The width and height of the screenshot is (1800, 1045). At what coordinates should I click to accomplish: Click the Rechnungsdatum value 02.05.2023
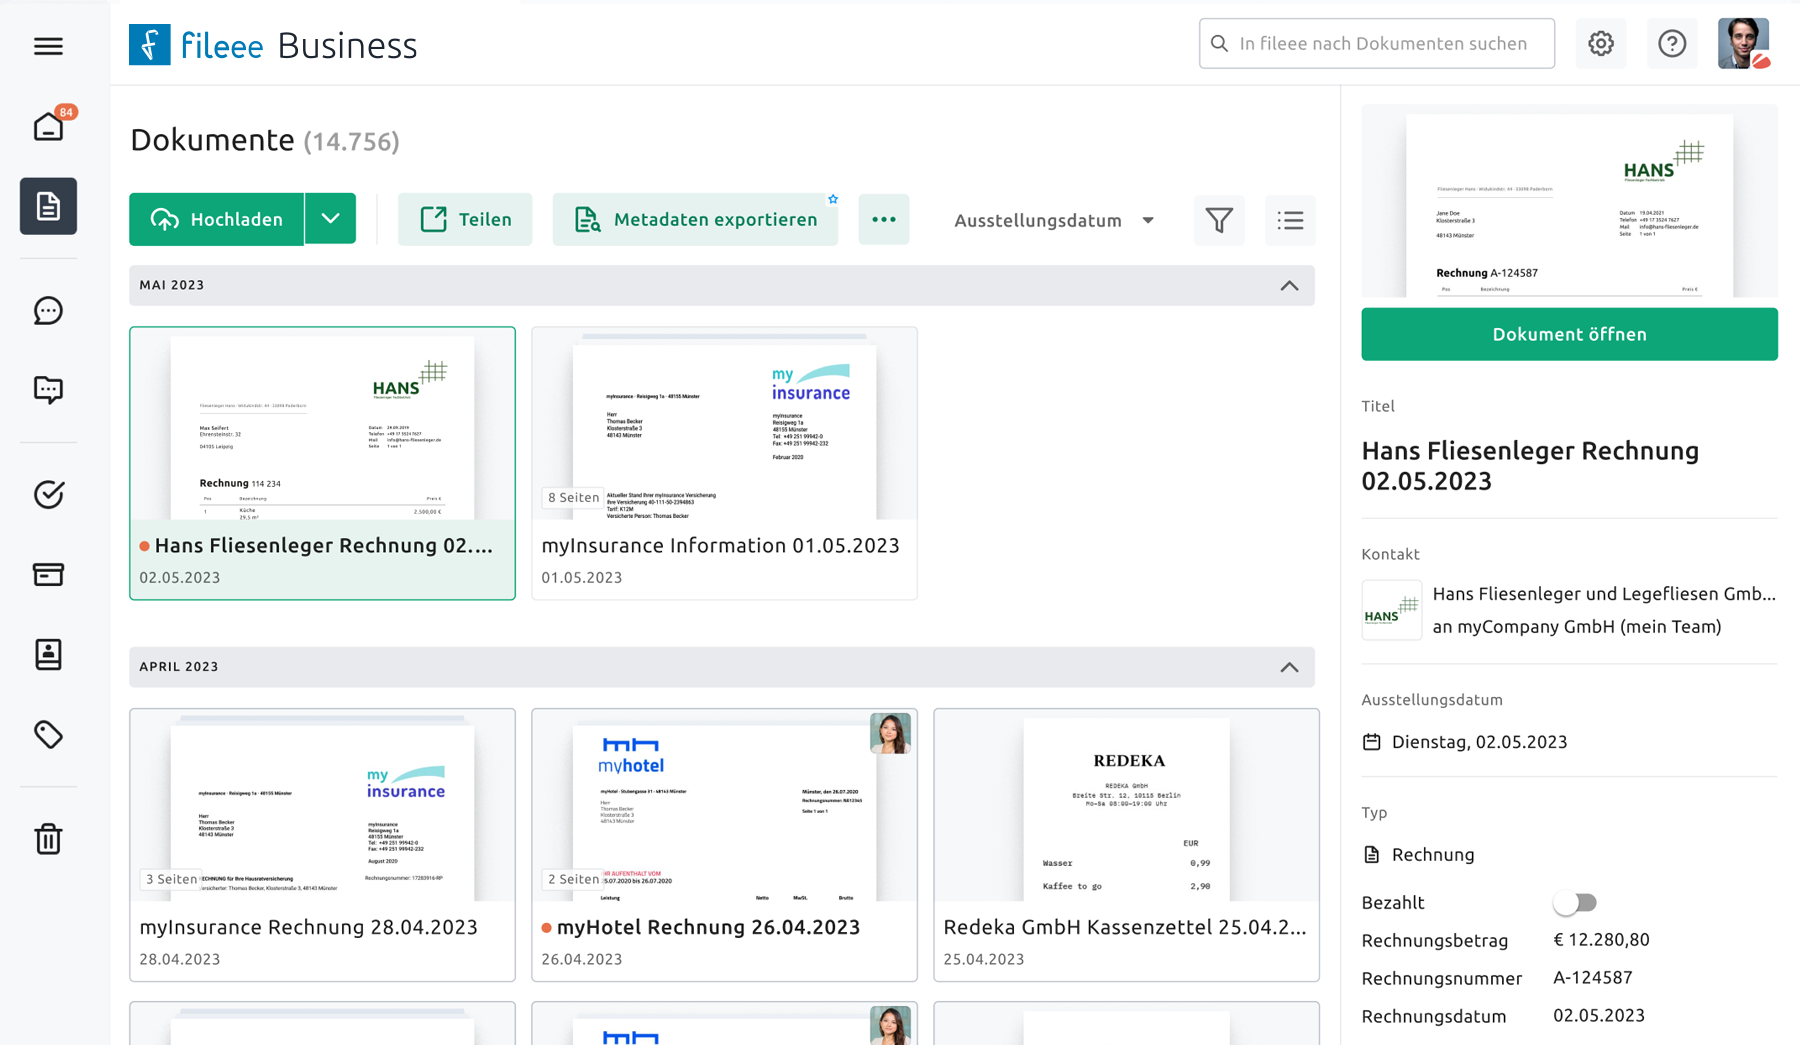pyautogui.click(x=1598, y=1016)
